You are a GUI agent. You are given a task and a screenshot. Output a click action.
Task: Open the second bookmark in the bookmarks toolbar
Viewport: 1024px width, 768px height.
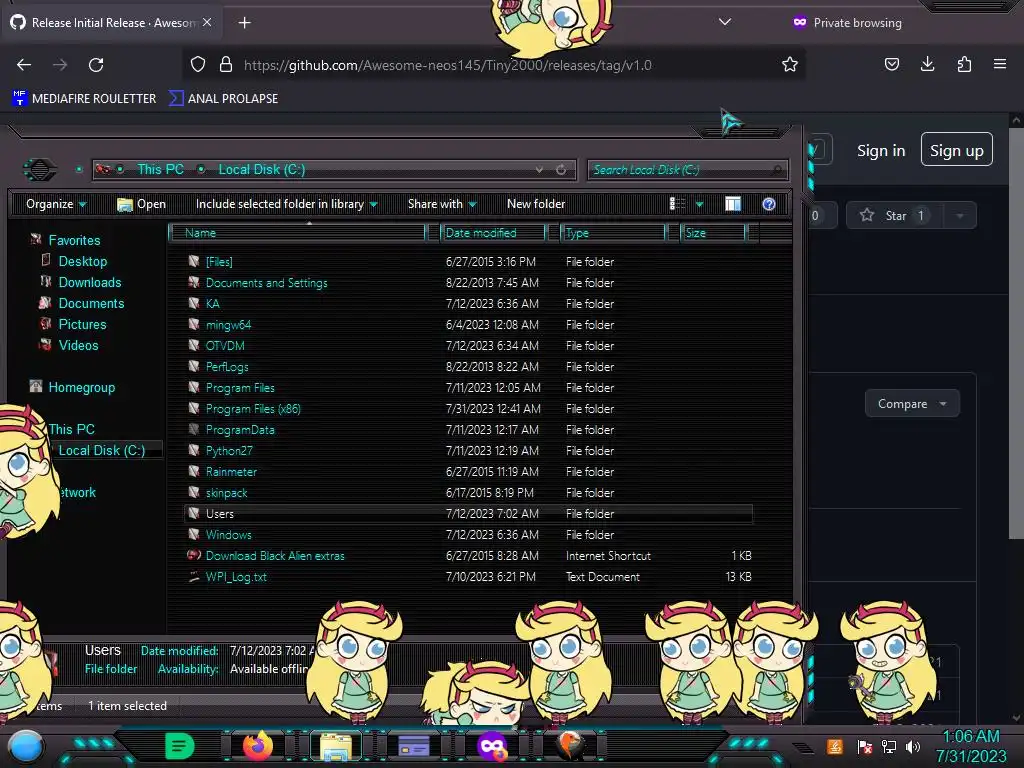pos(223,99)
